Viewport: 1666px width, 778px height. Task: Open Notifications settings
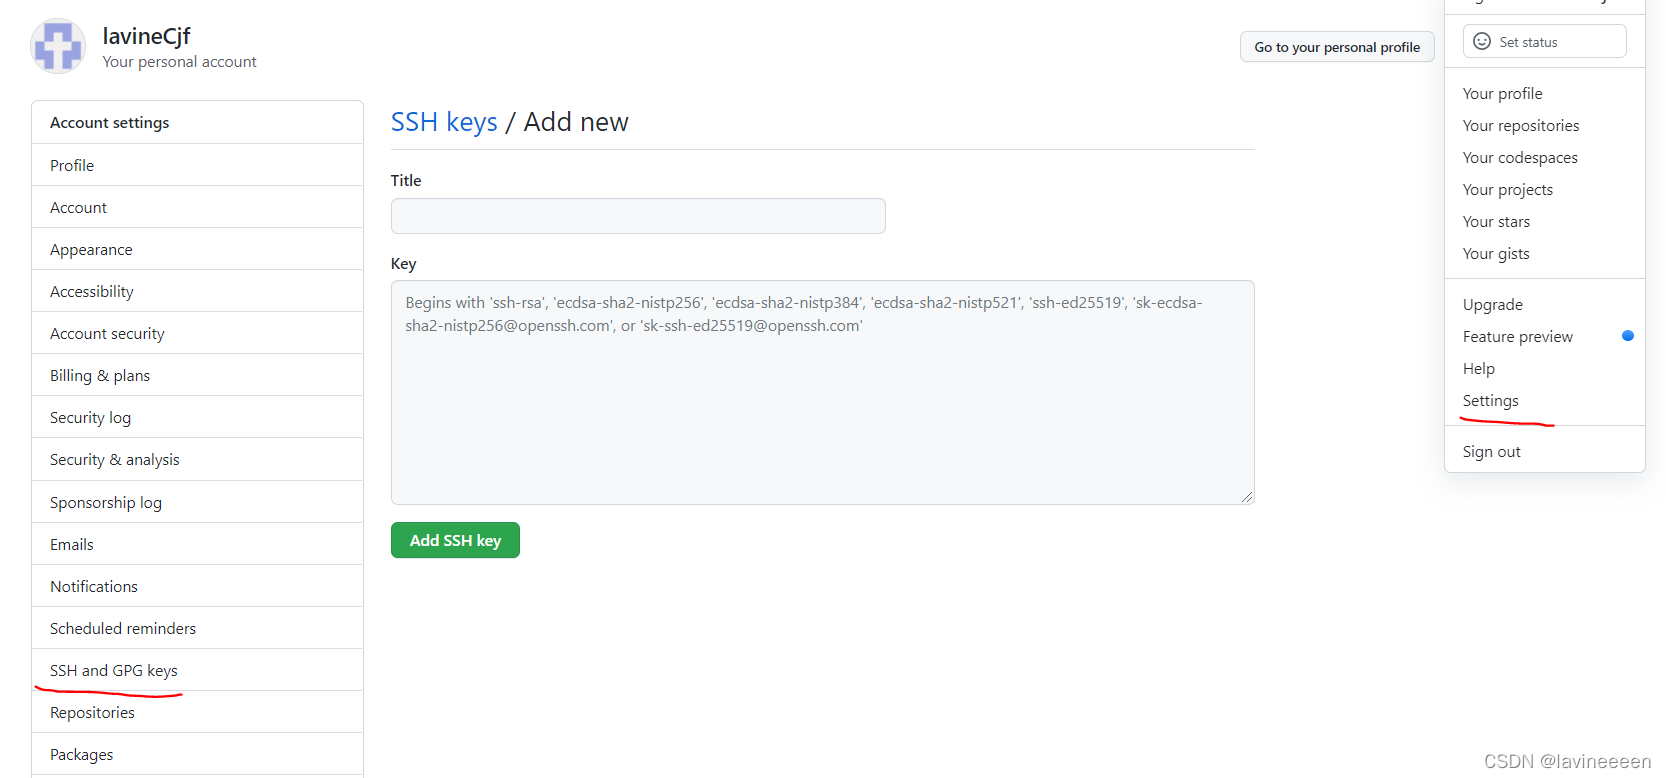point(197,586)
